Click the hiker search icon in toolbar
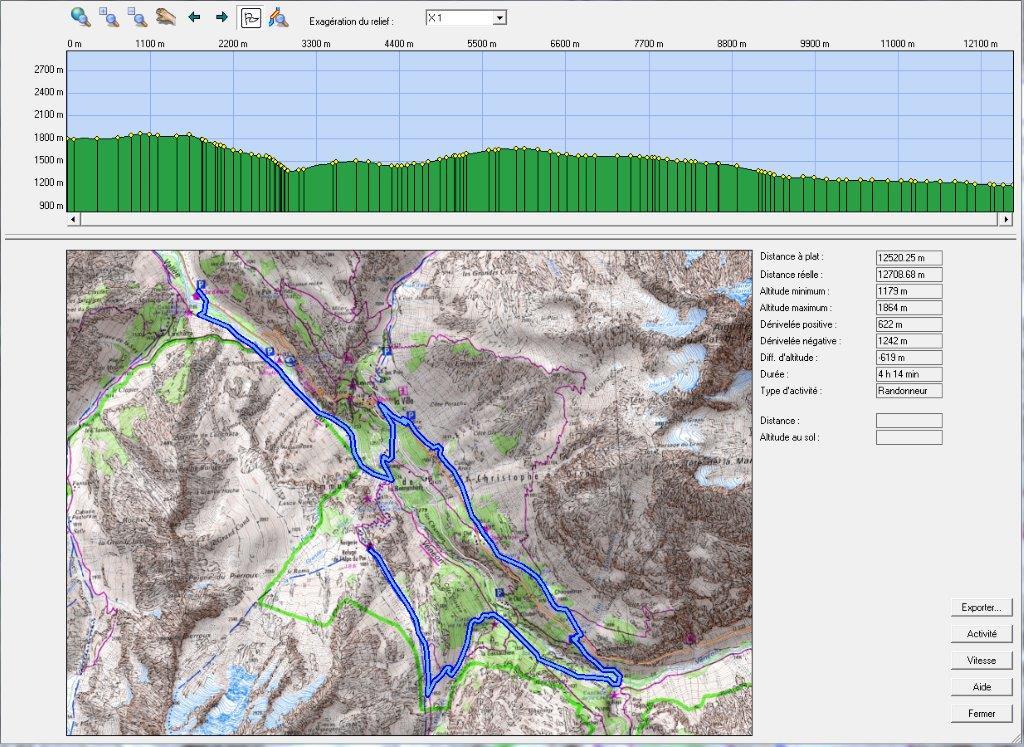Image resolution: width=1024 pixels, height=747 pixels. coord(278,17)
